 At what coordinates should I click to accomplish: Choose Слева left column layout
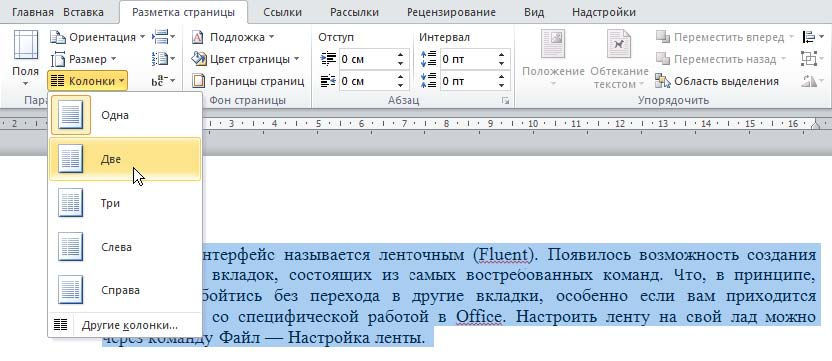125,247
